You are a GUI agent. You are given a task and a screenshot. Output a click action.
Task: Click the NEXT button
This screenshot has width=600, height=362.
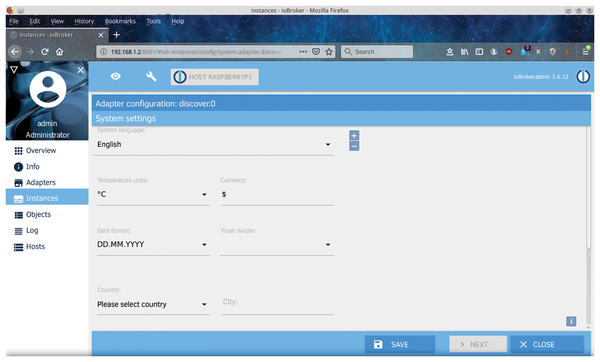(x=478, y=344)
